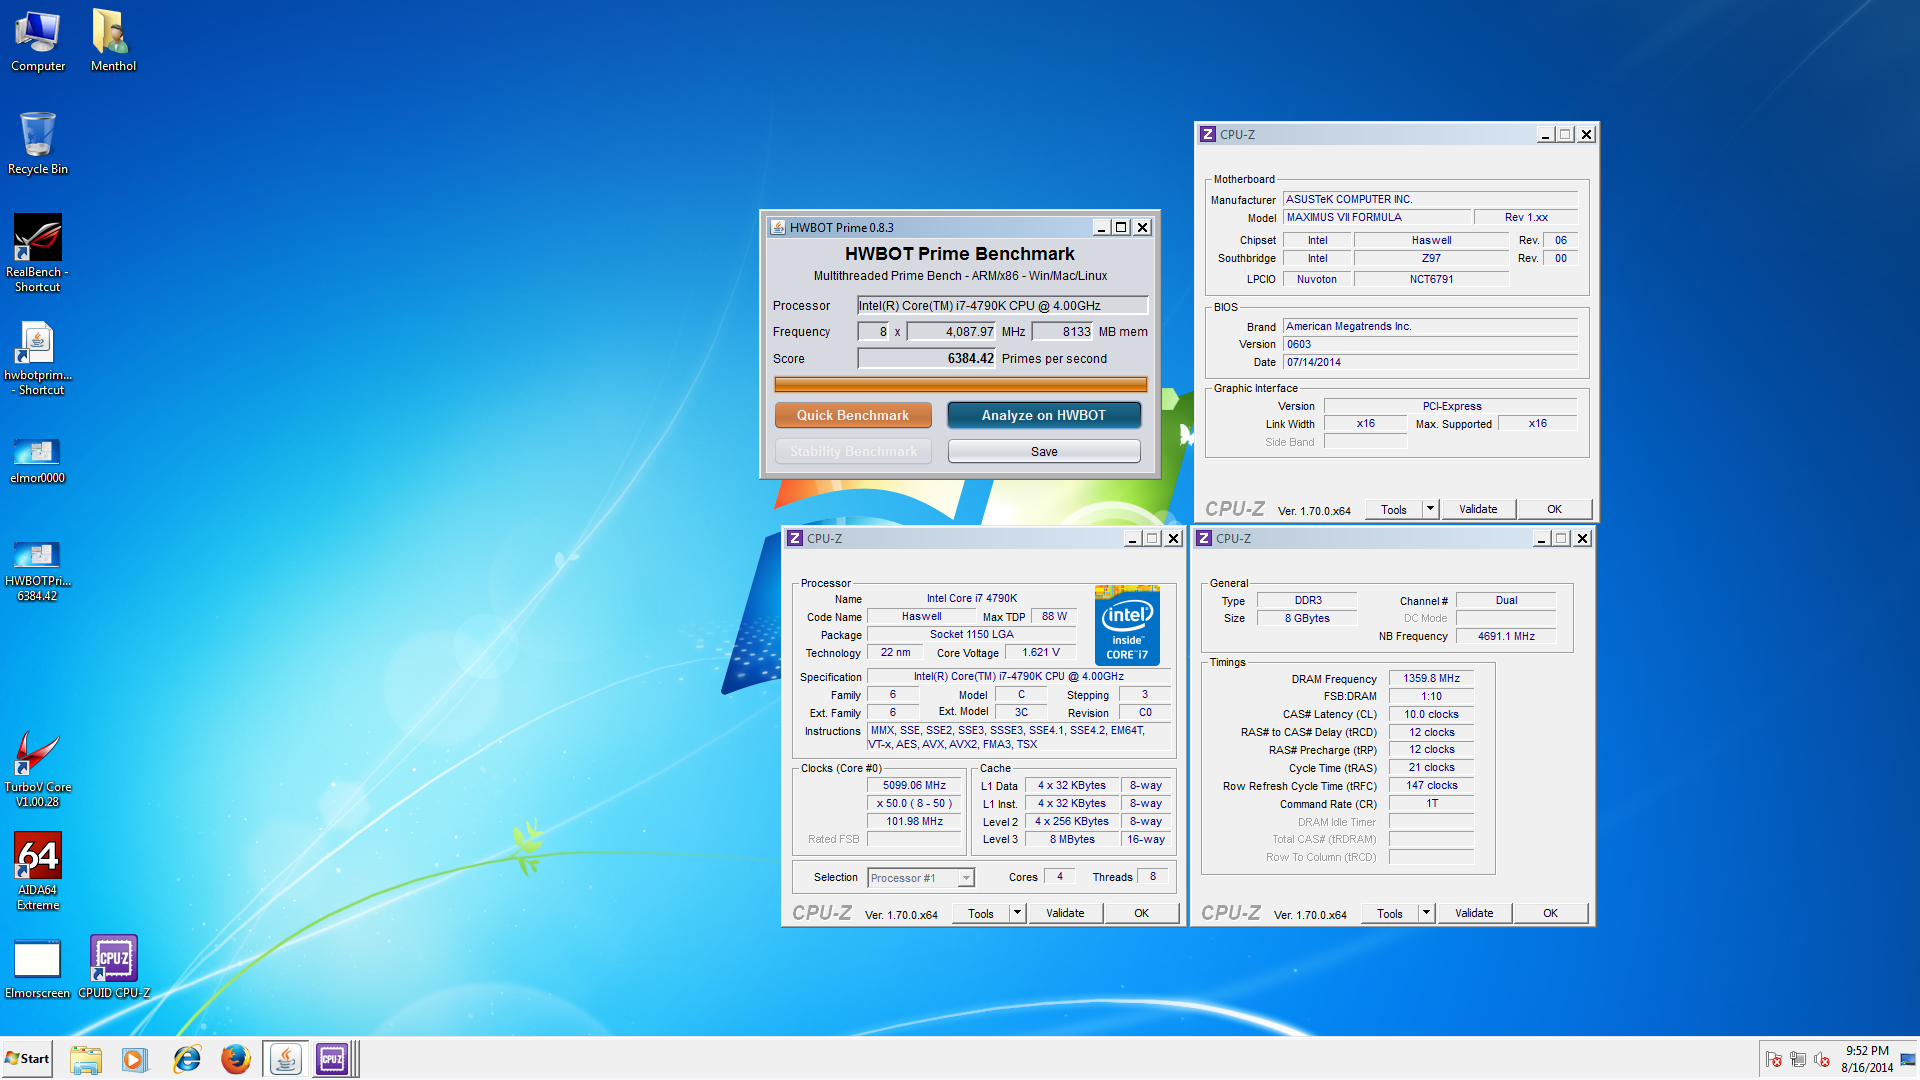This screenshot has height=1080, width=1920.
Task: Click the DRAM Frequency value 1359.8 MHz
Action: click(x=1431, y=678)
